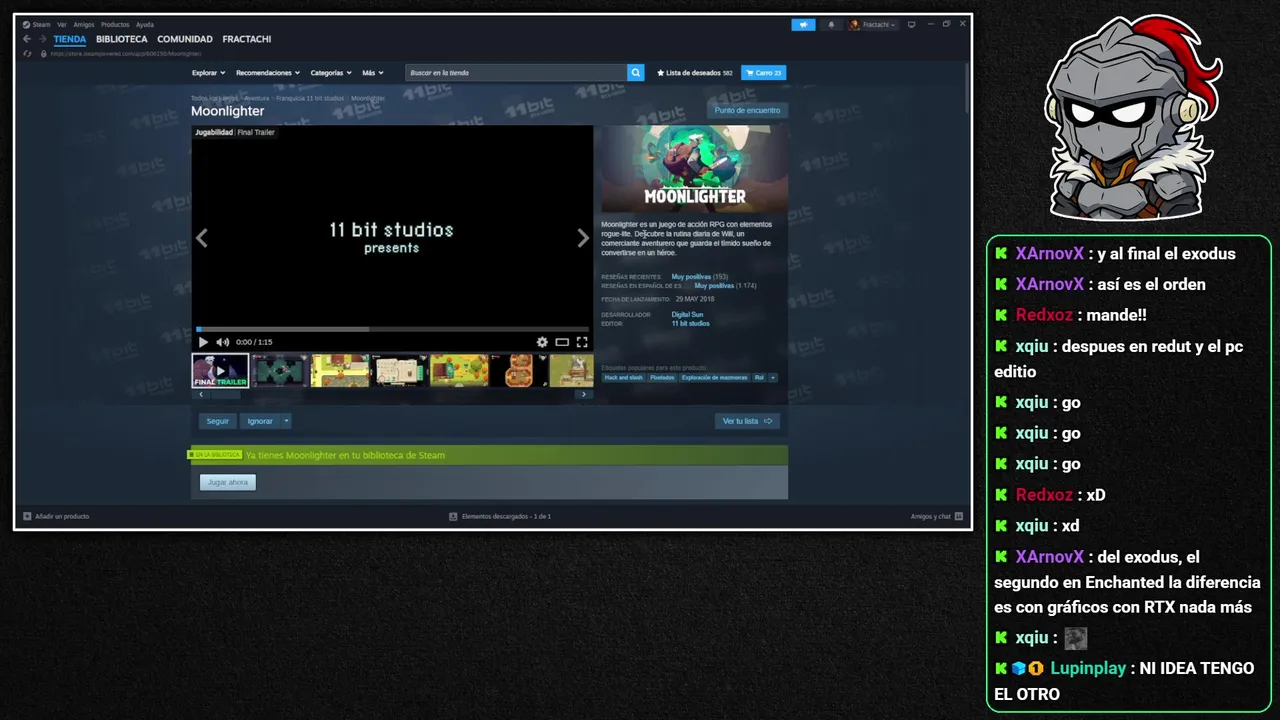Open trailer video settings gear
Viewport: 1280px width, 720px height.
(x=542, y=342)
